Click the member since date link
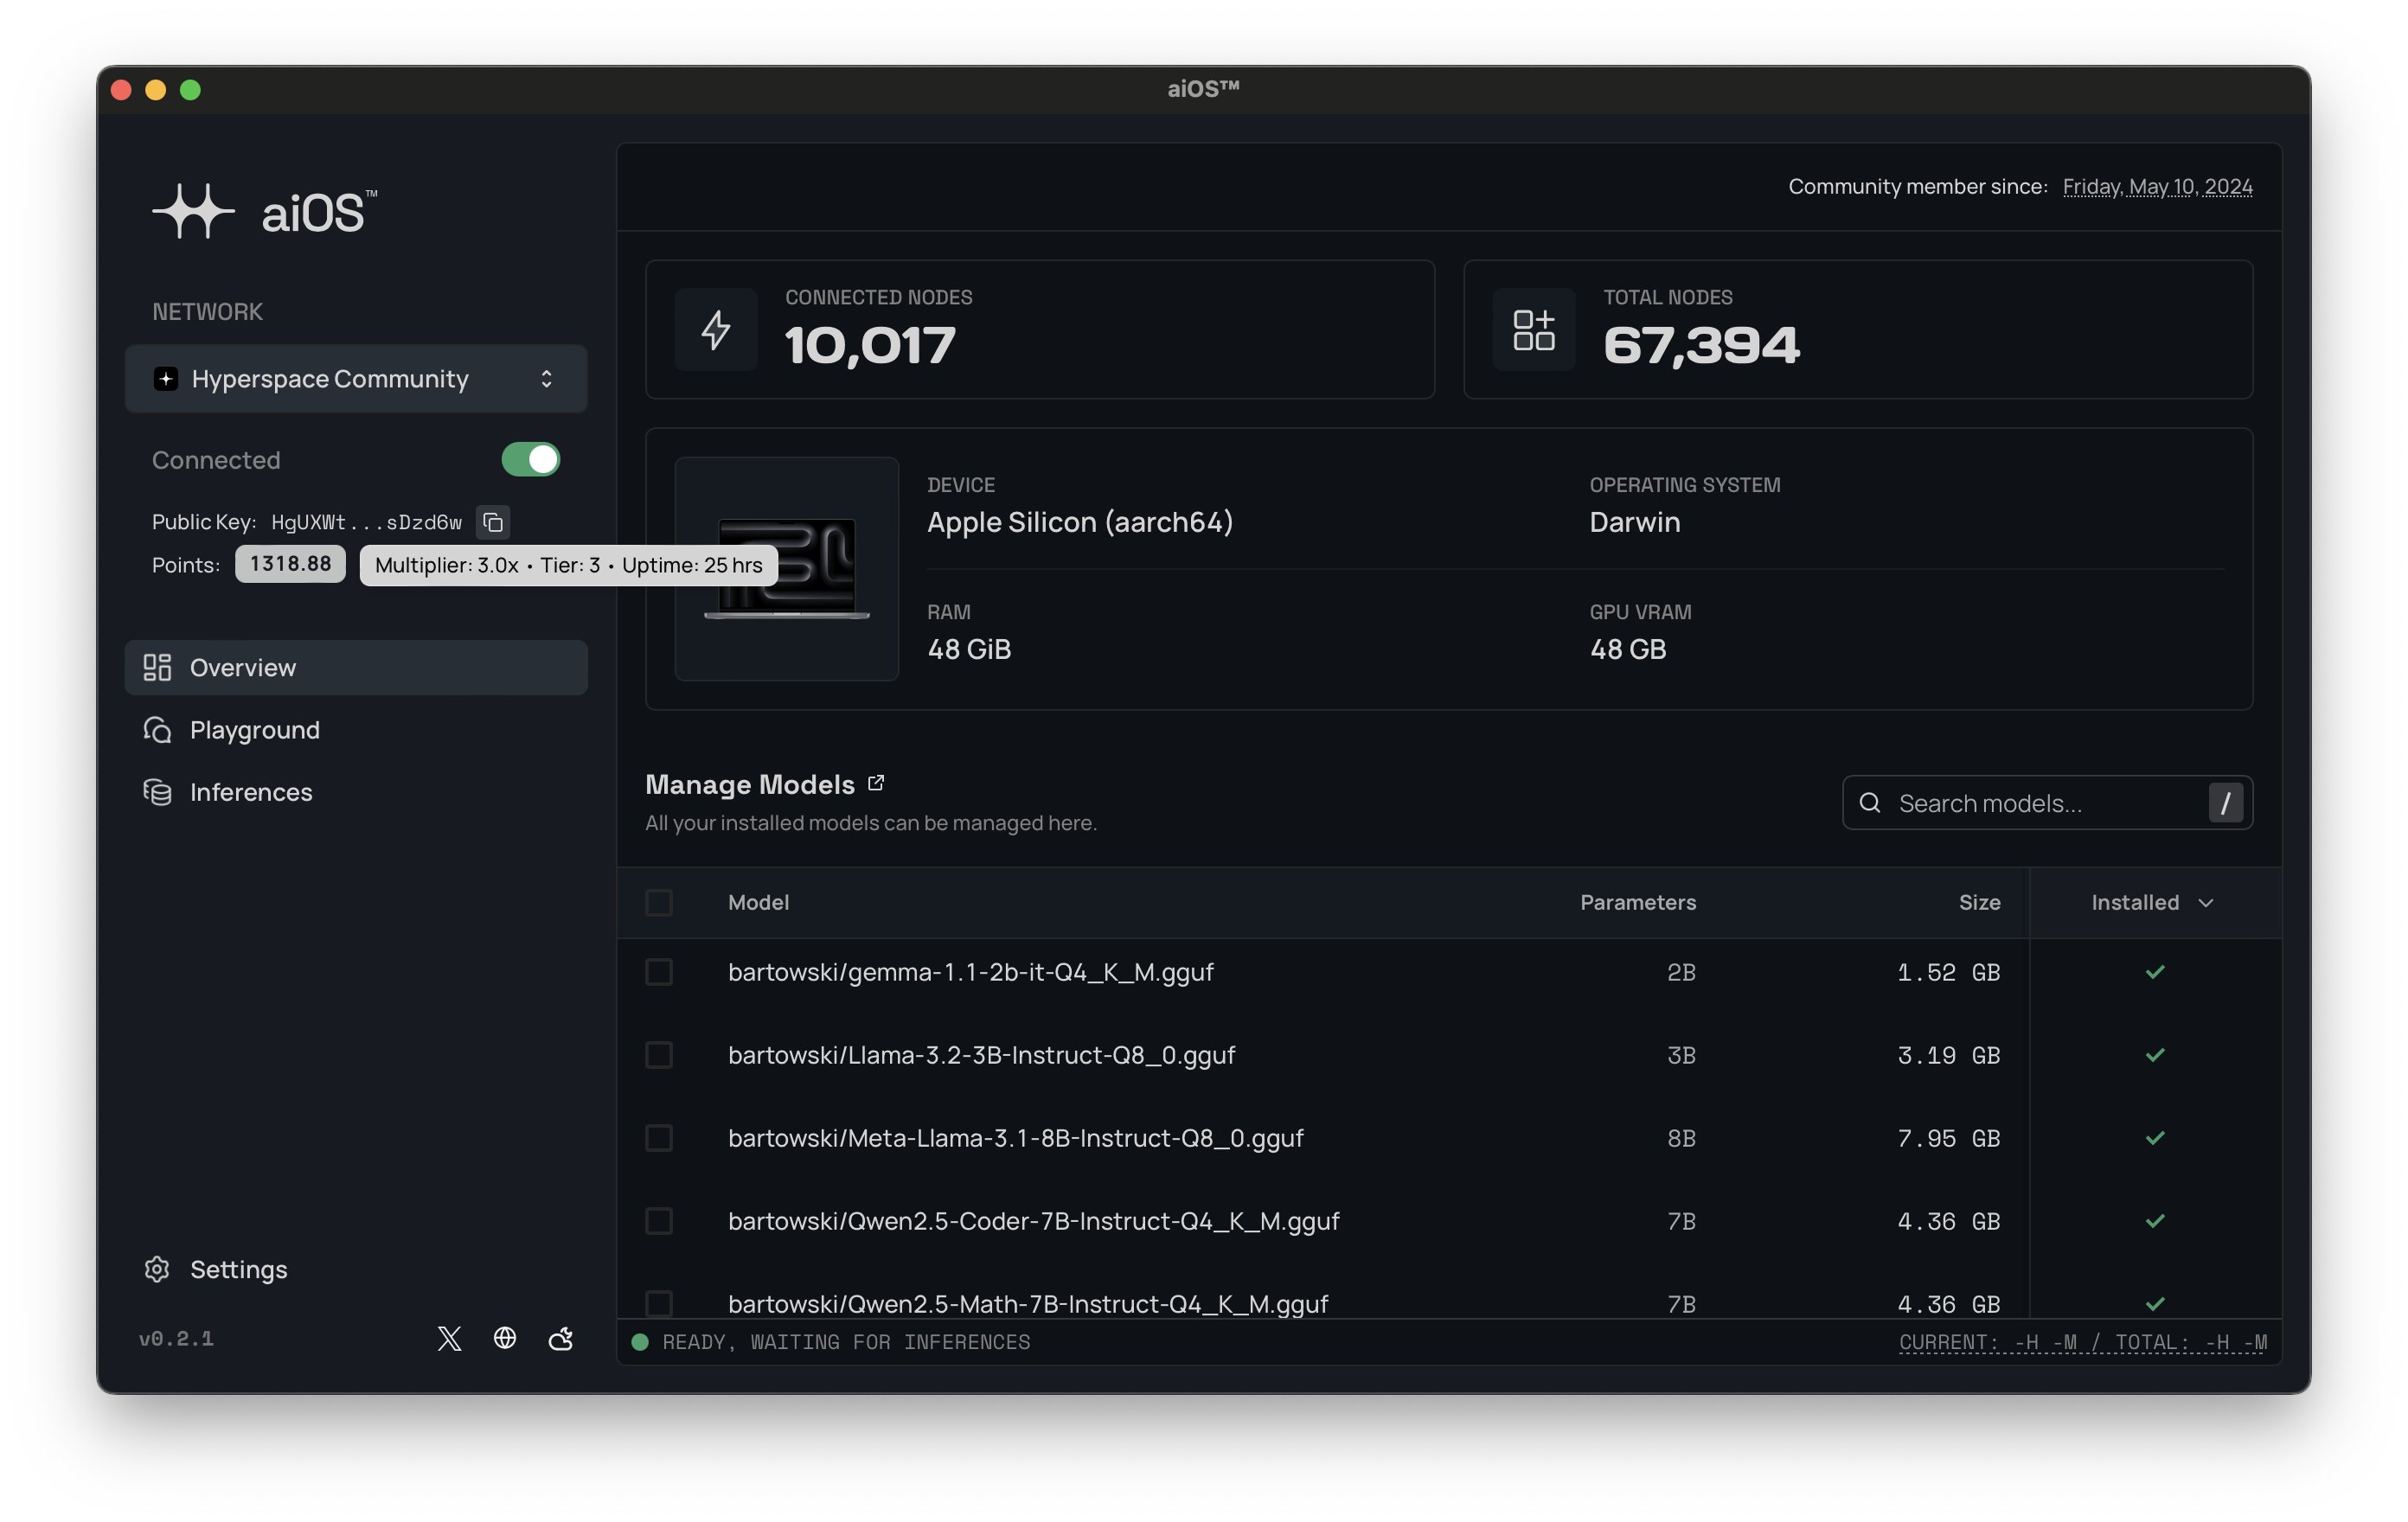 point(2157,187)
